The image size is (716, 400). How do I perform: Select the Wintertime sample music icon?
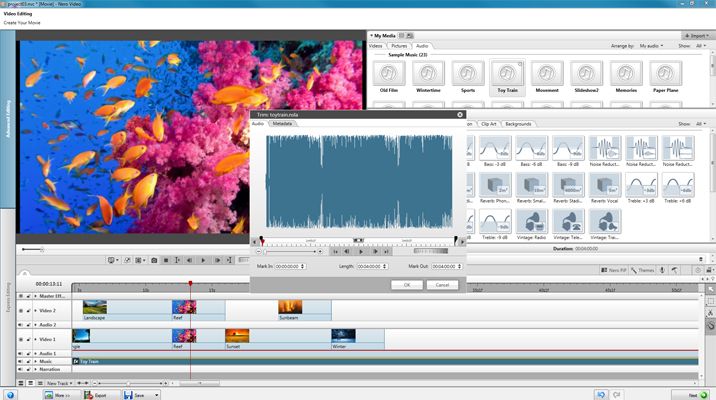(x=426, y=74)
